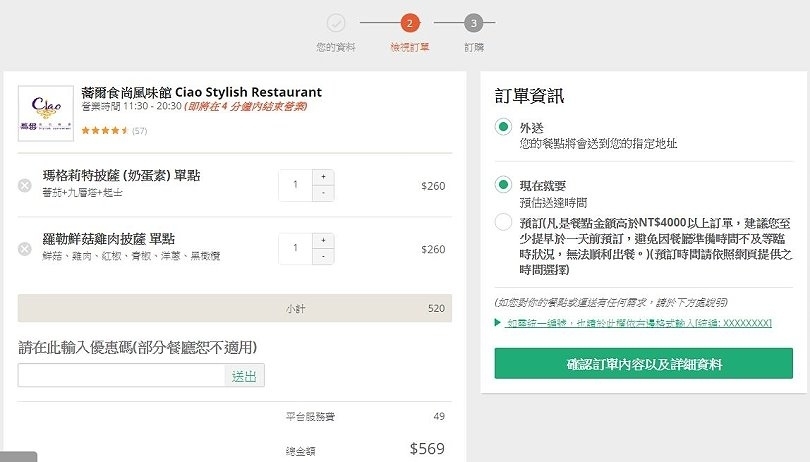Increase chicken pizza quantity
The image size is (810, 462).
coord(324,240)
